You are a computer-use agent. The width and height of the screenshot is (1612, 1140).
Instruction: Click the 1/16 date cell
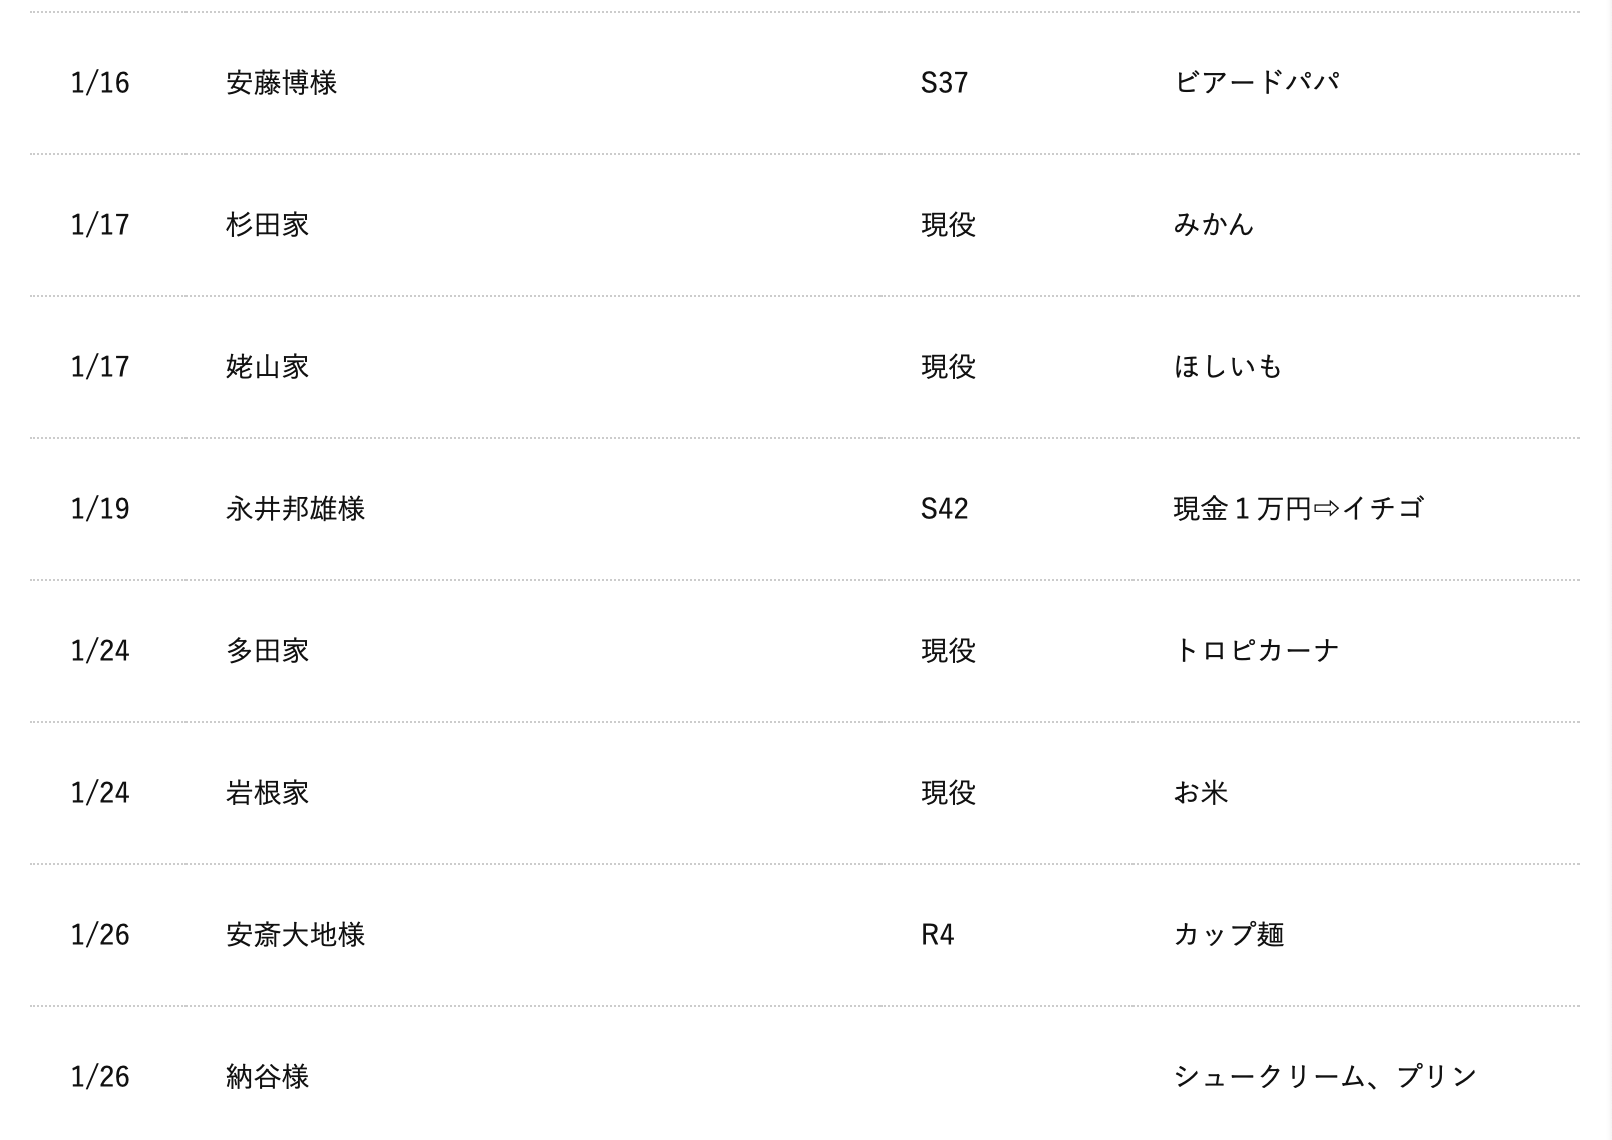100,82
